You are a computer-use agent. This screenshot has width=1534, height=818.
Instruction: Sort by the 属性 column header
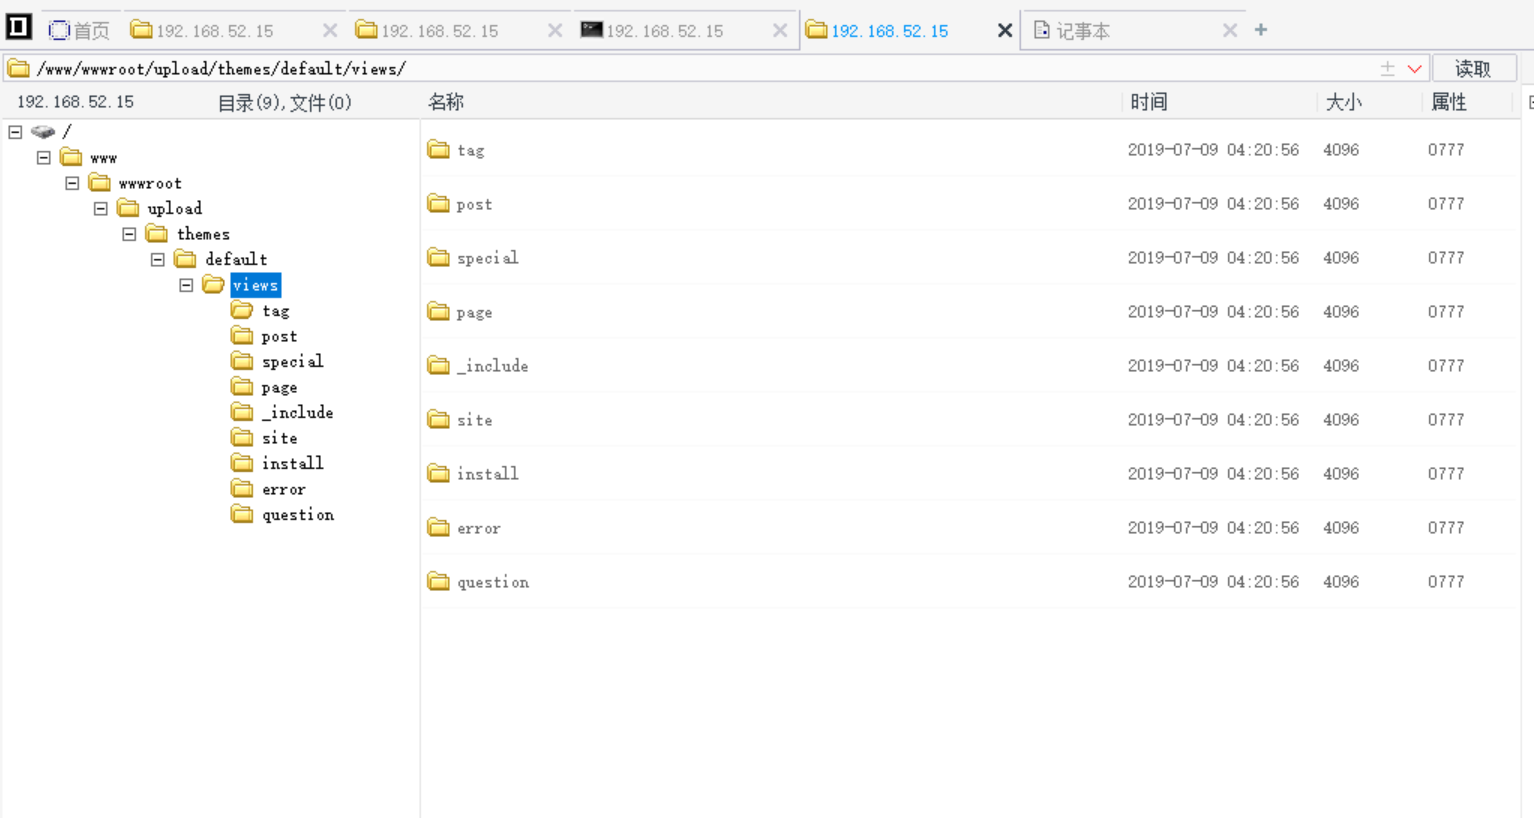point(1449,102)
